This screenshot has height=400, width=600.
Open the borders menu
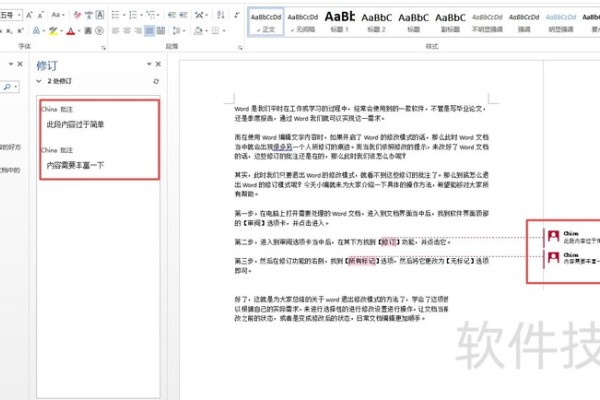pyautogui.click(x=215, y=31)
